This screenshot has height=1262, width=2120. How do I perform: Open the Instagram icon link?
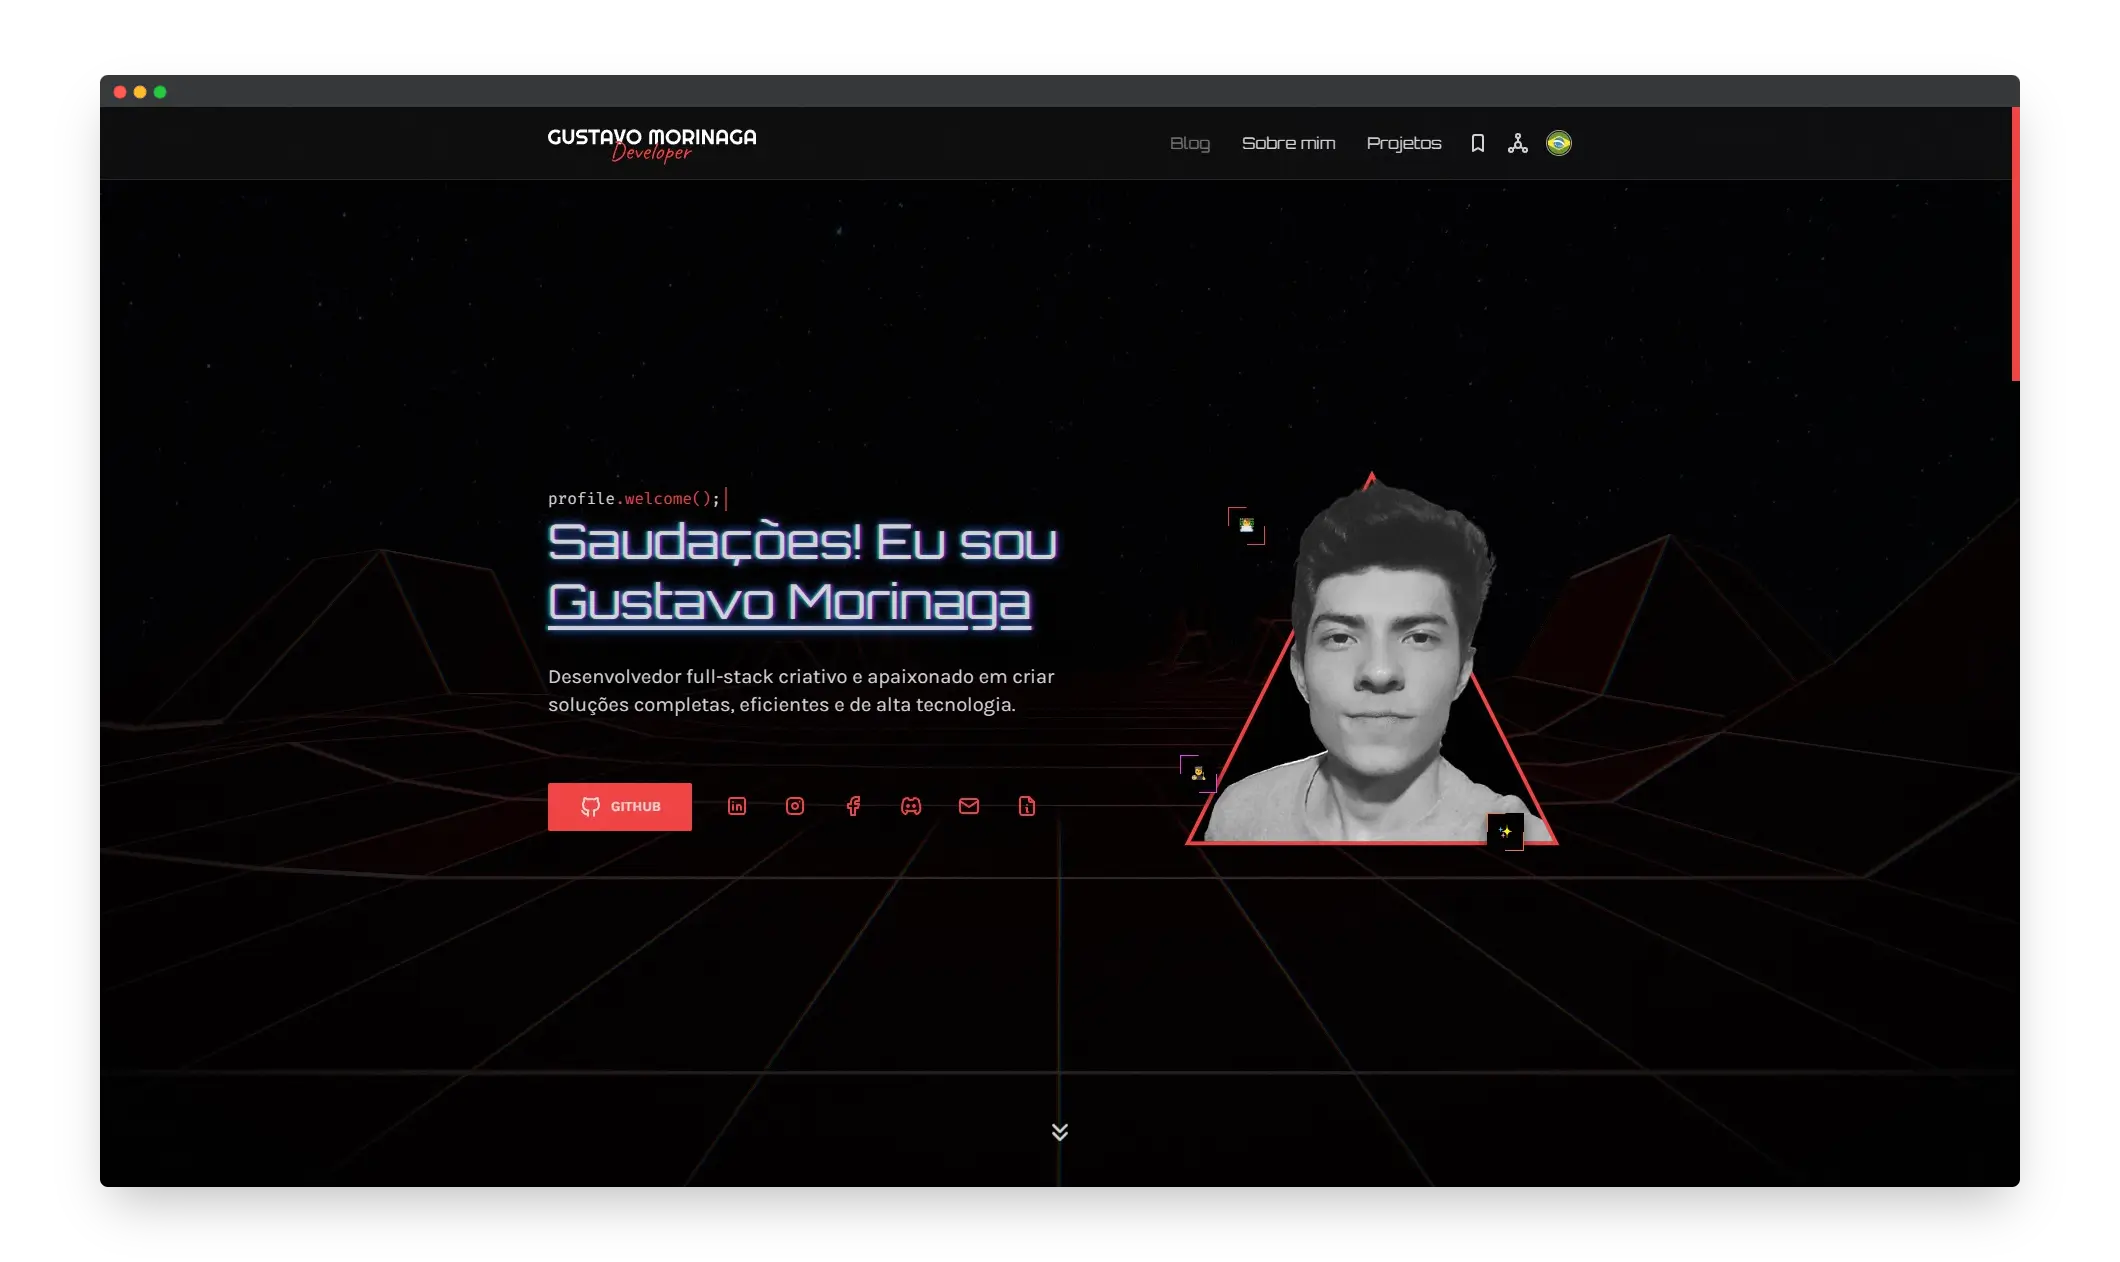pos(795,806)
